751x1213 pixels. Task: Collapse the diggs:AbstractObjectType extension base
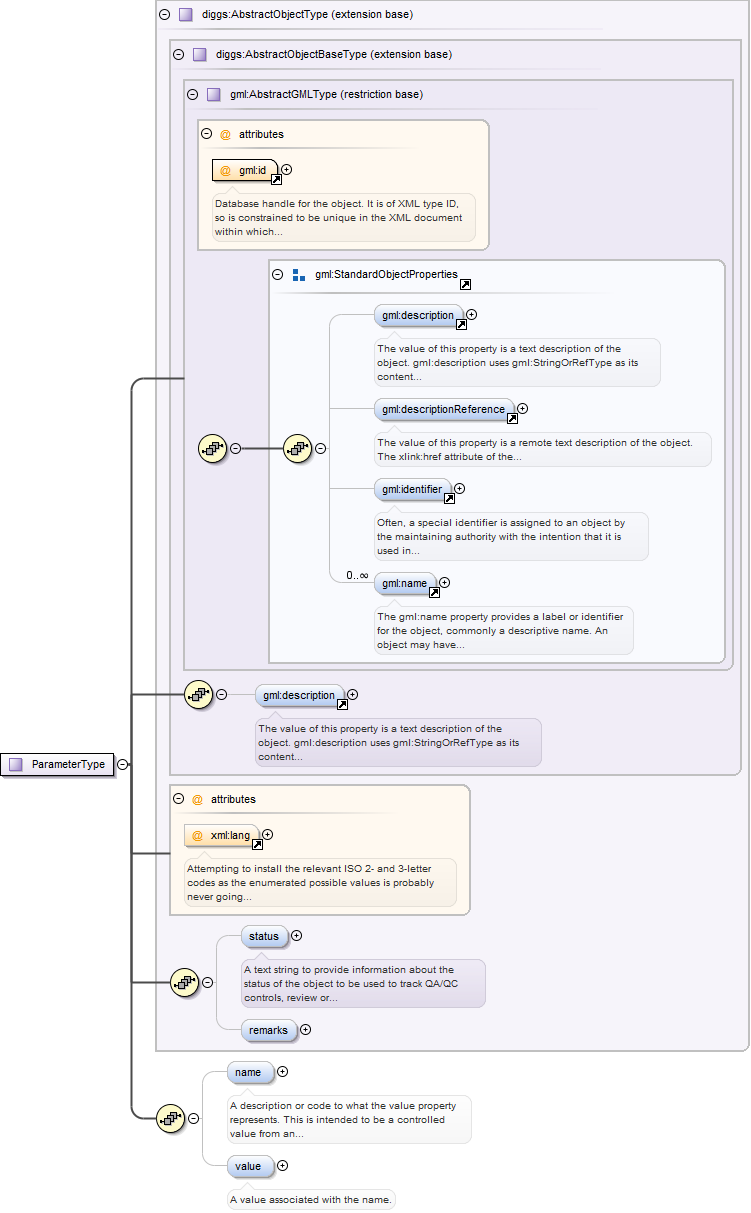(164, 15)
